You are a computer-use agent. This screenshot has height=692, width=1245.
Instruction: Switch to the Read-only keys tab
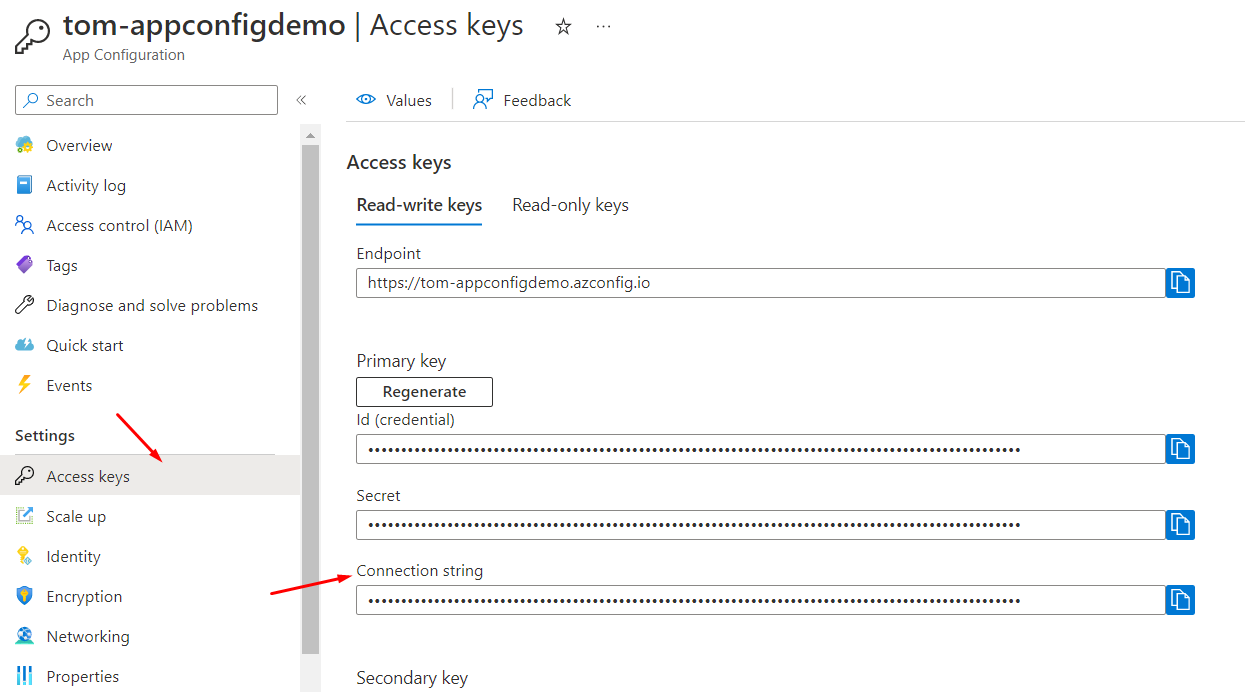[x=570, y=204]
